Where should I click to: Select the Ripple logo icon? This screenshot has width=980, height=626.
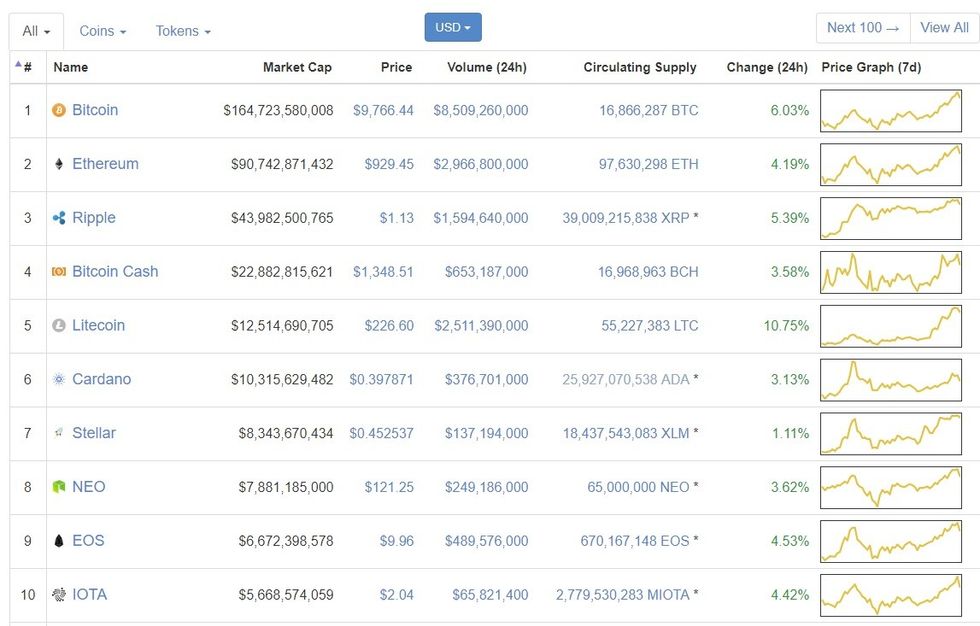(60, 218)
